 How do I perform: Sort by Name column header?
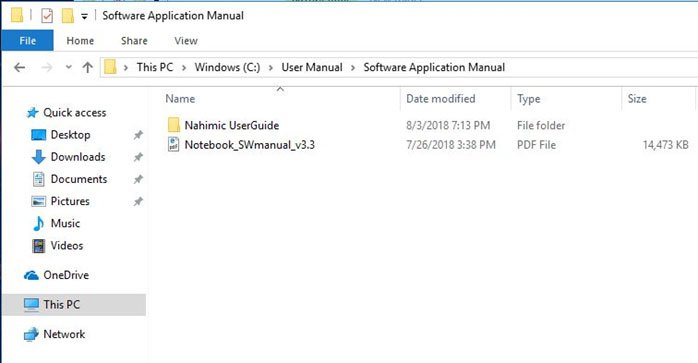tap(180, 99)
